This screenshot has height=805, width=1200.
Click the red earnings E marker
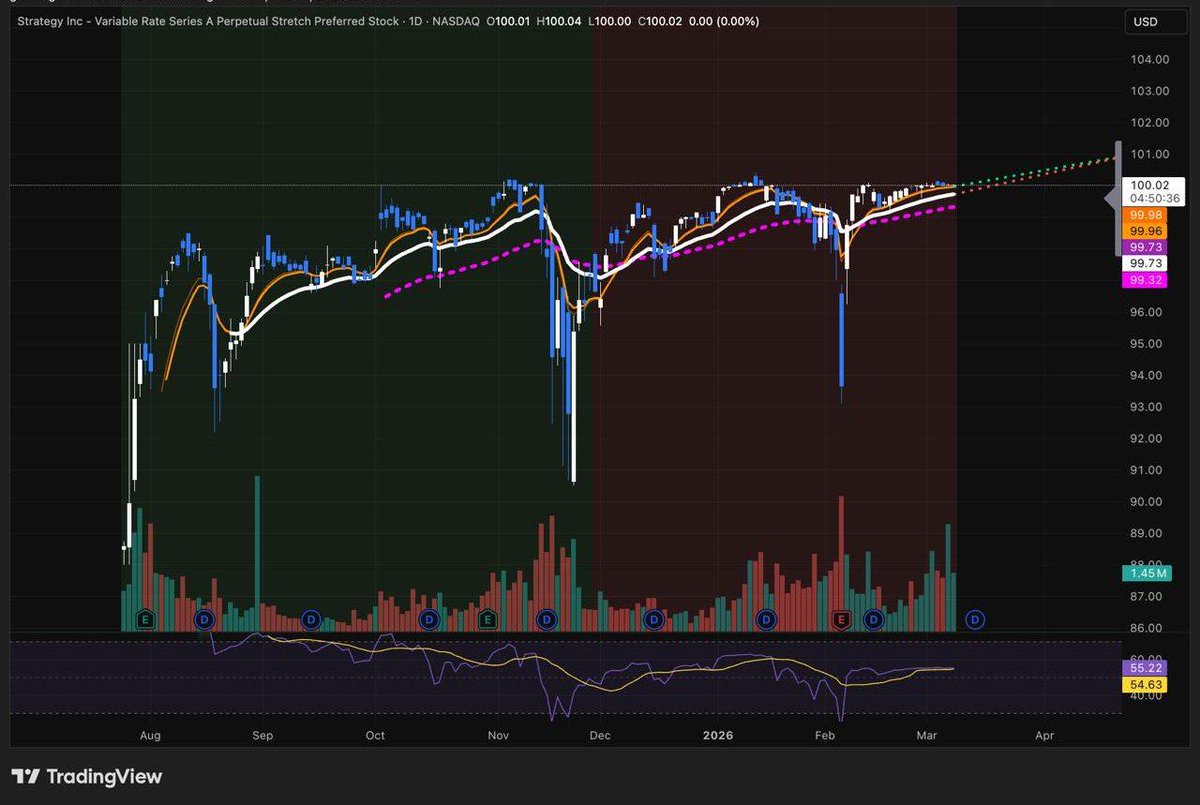pyautogui.click(x=841, y=620)
